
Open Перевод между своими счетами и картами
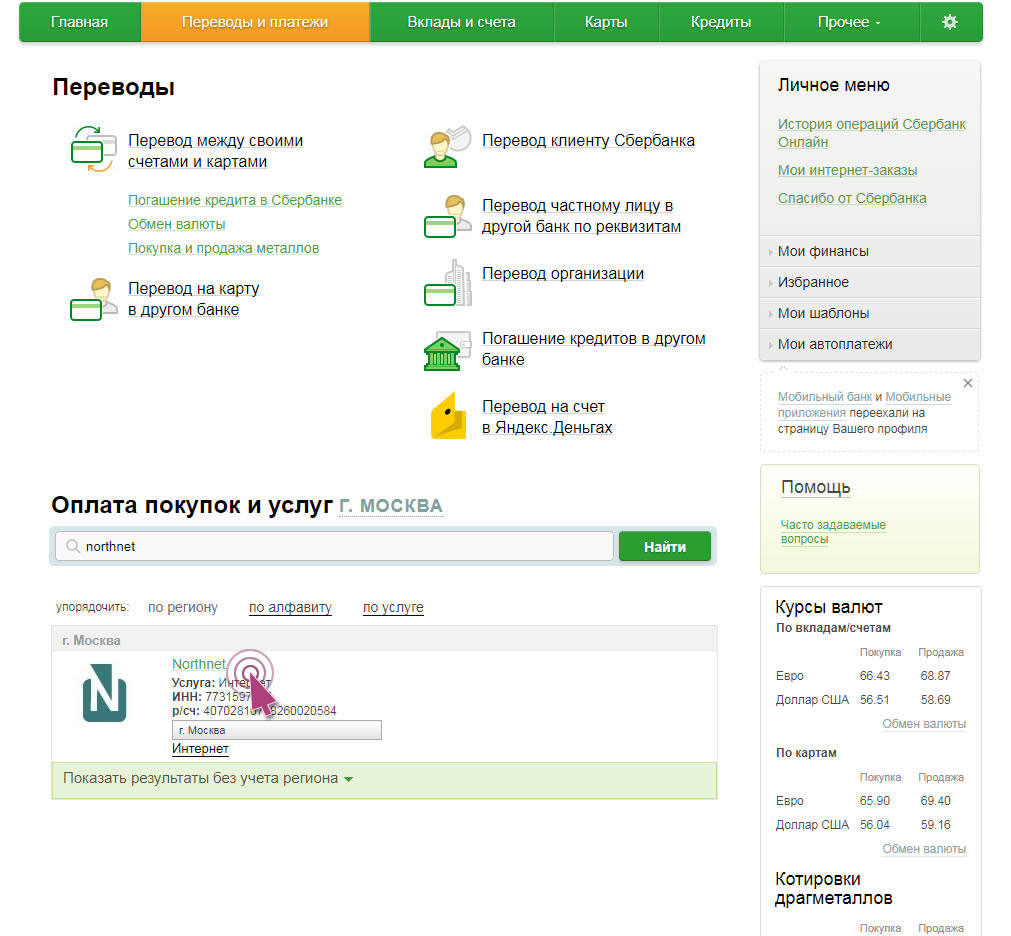tap(215, 151)
